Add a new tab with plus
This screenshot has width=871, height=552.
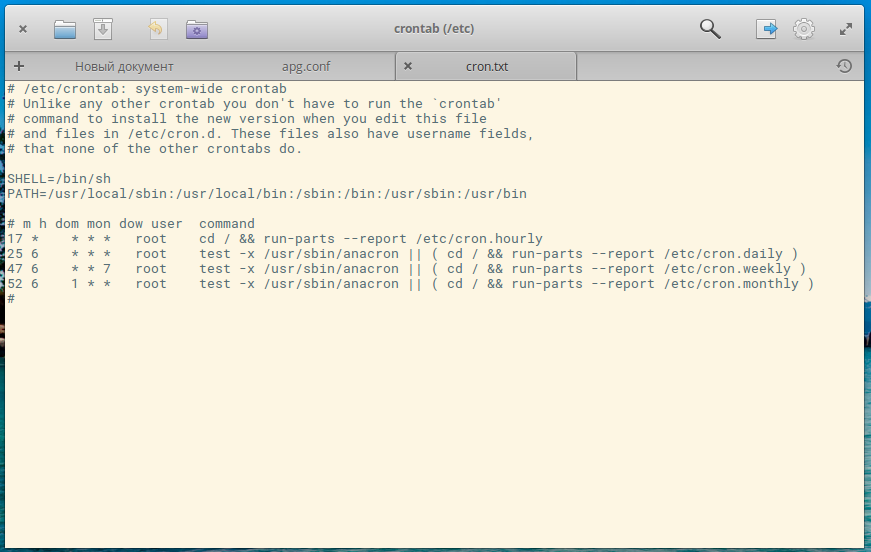pos(19,66)
